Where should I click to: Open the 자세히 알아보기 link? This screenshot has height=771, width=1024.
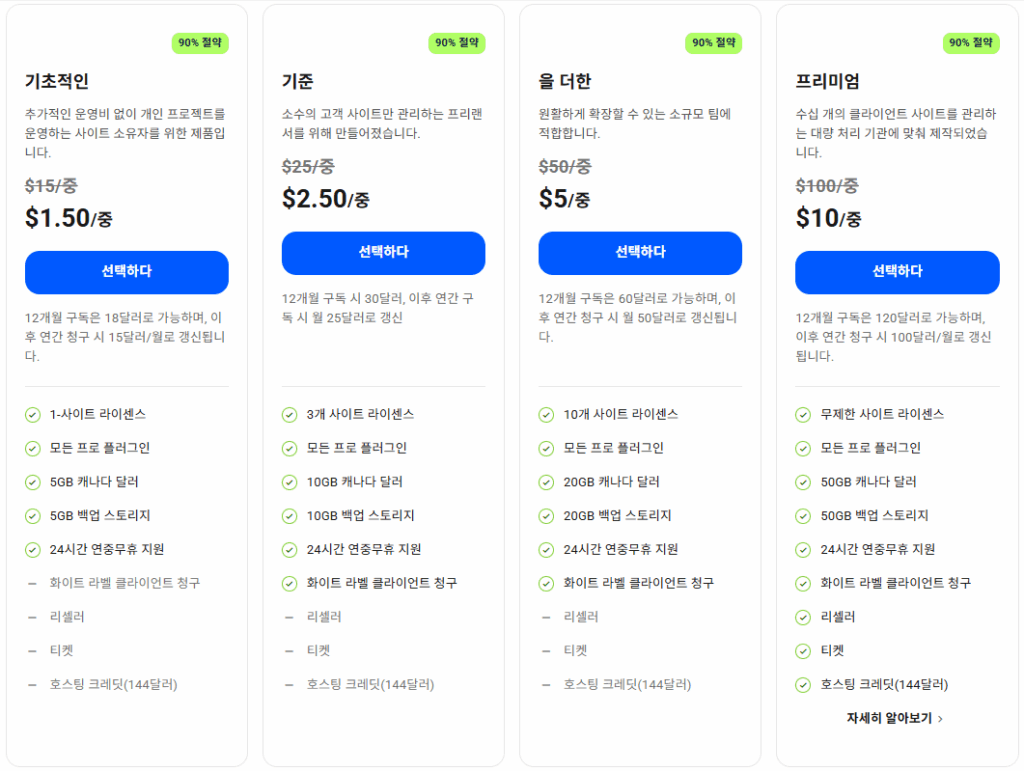(x=889, y=718)
